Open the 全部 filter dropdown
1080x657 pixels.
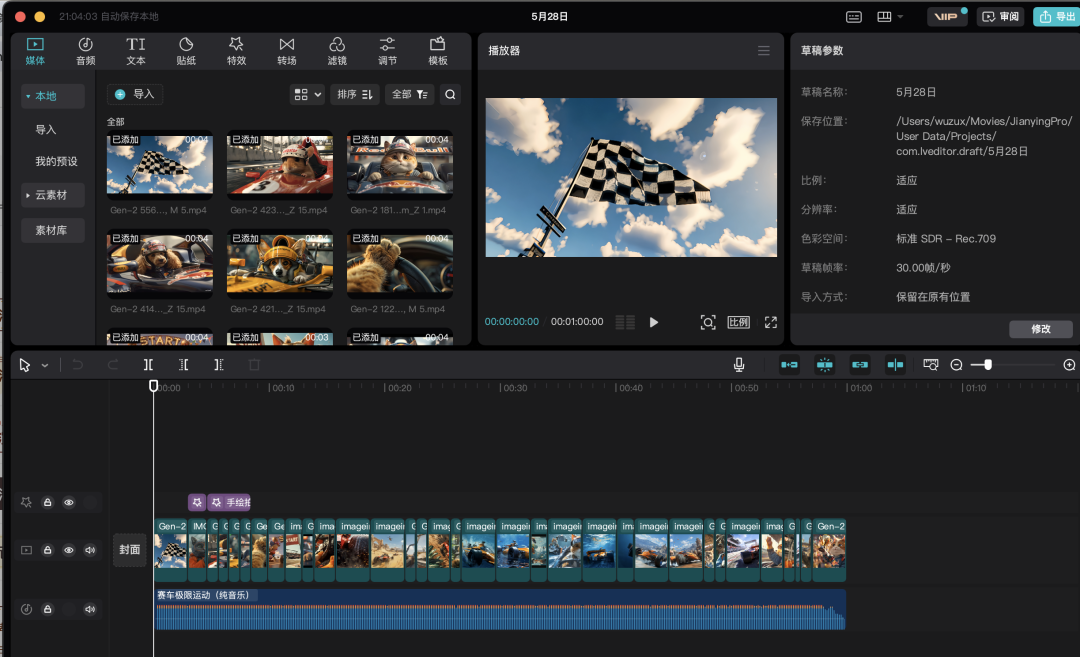tap(410, 94)
